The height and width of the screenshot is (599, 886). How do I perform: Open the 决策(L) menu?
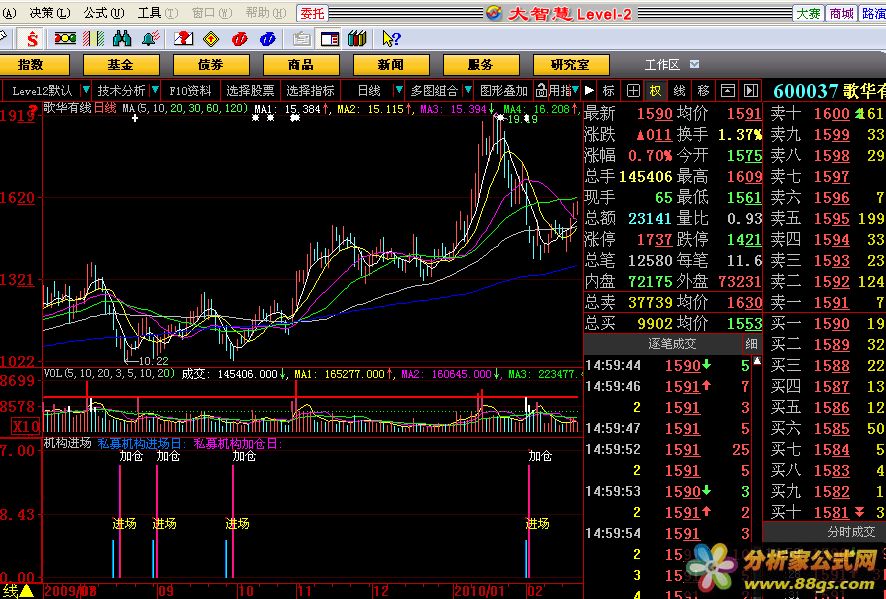(49, 13)
